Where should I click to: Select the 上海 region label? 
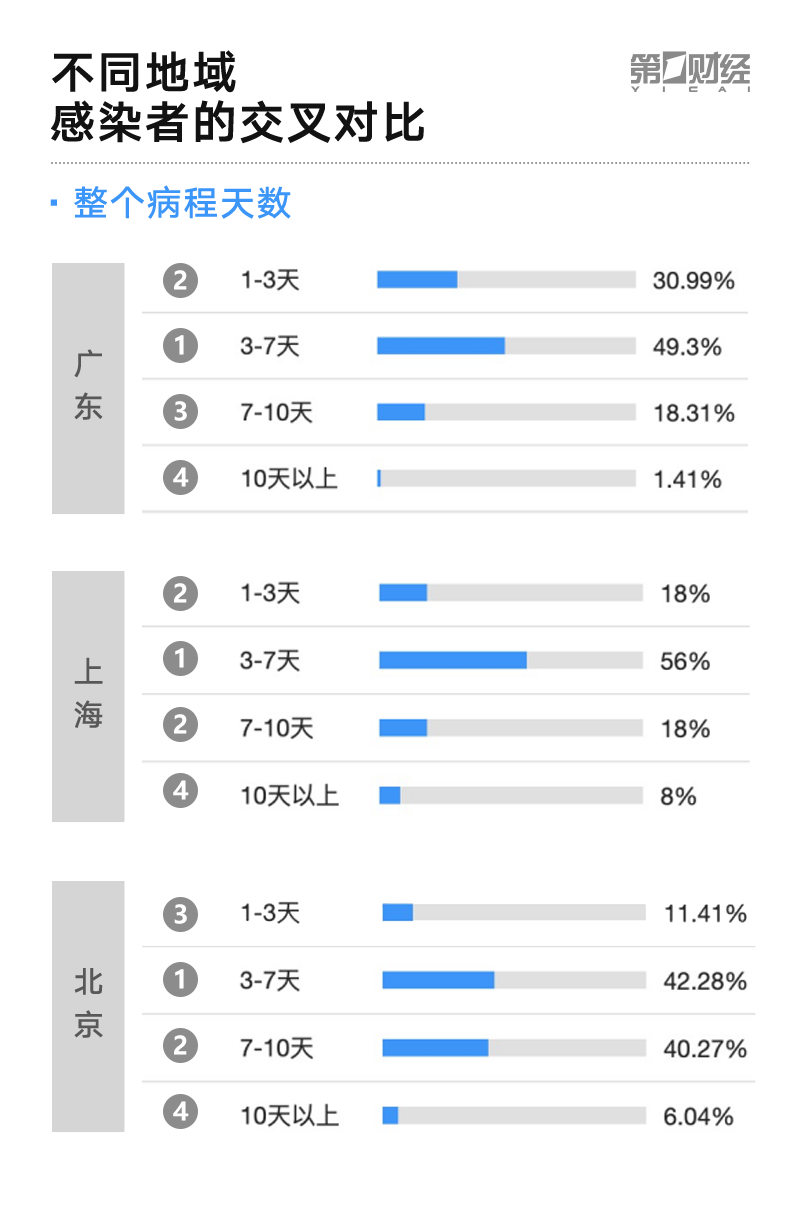(x=88, y=696)
